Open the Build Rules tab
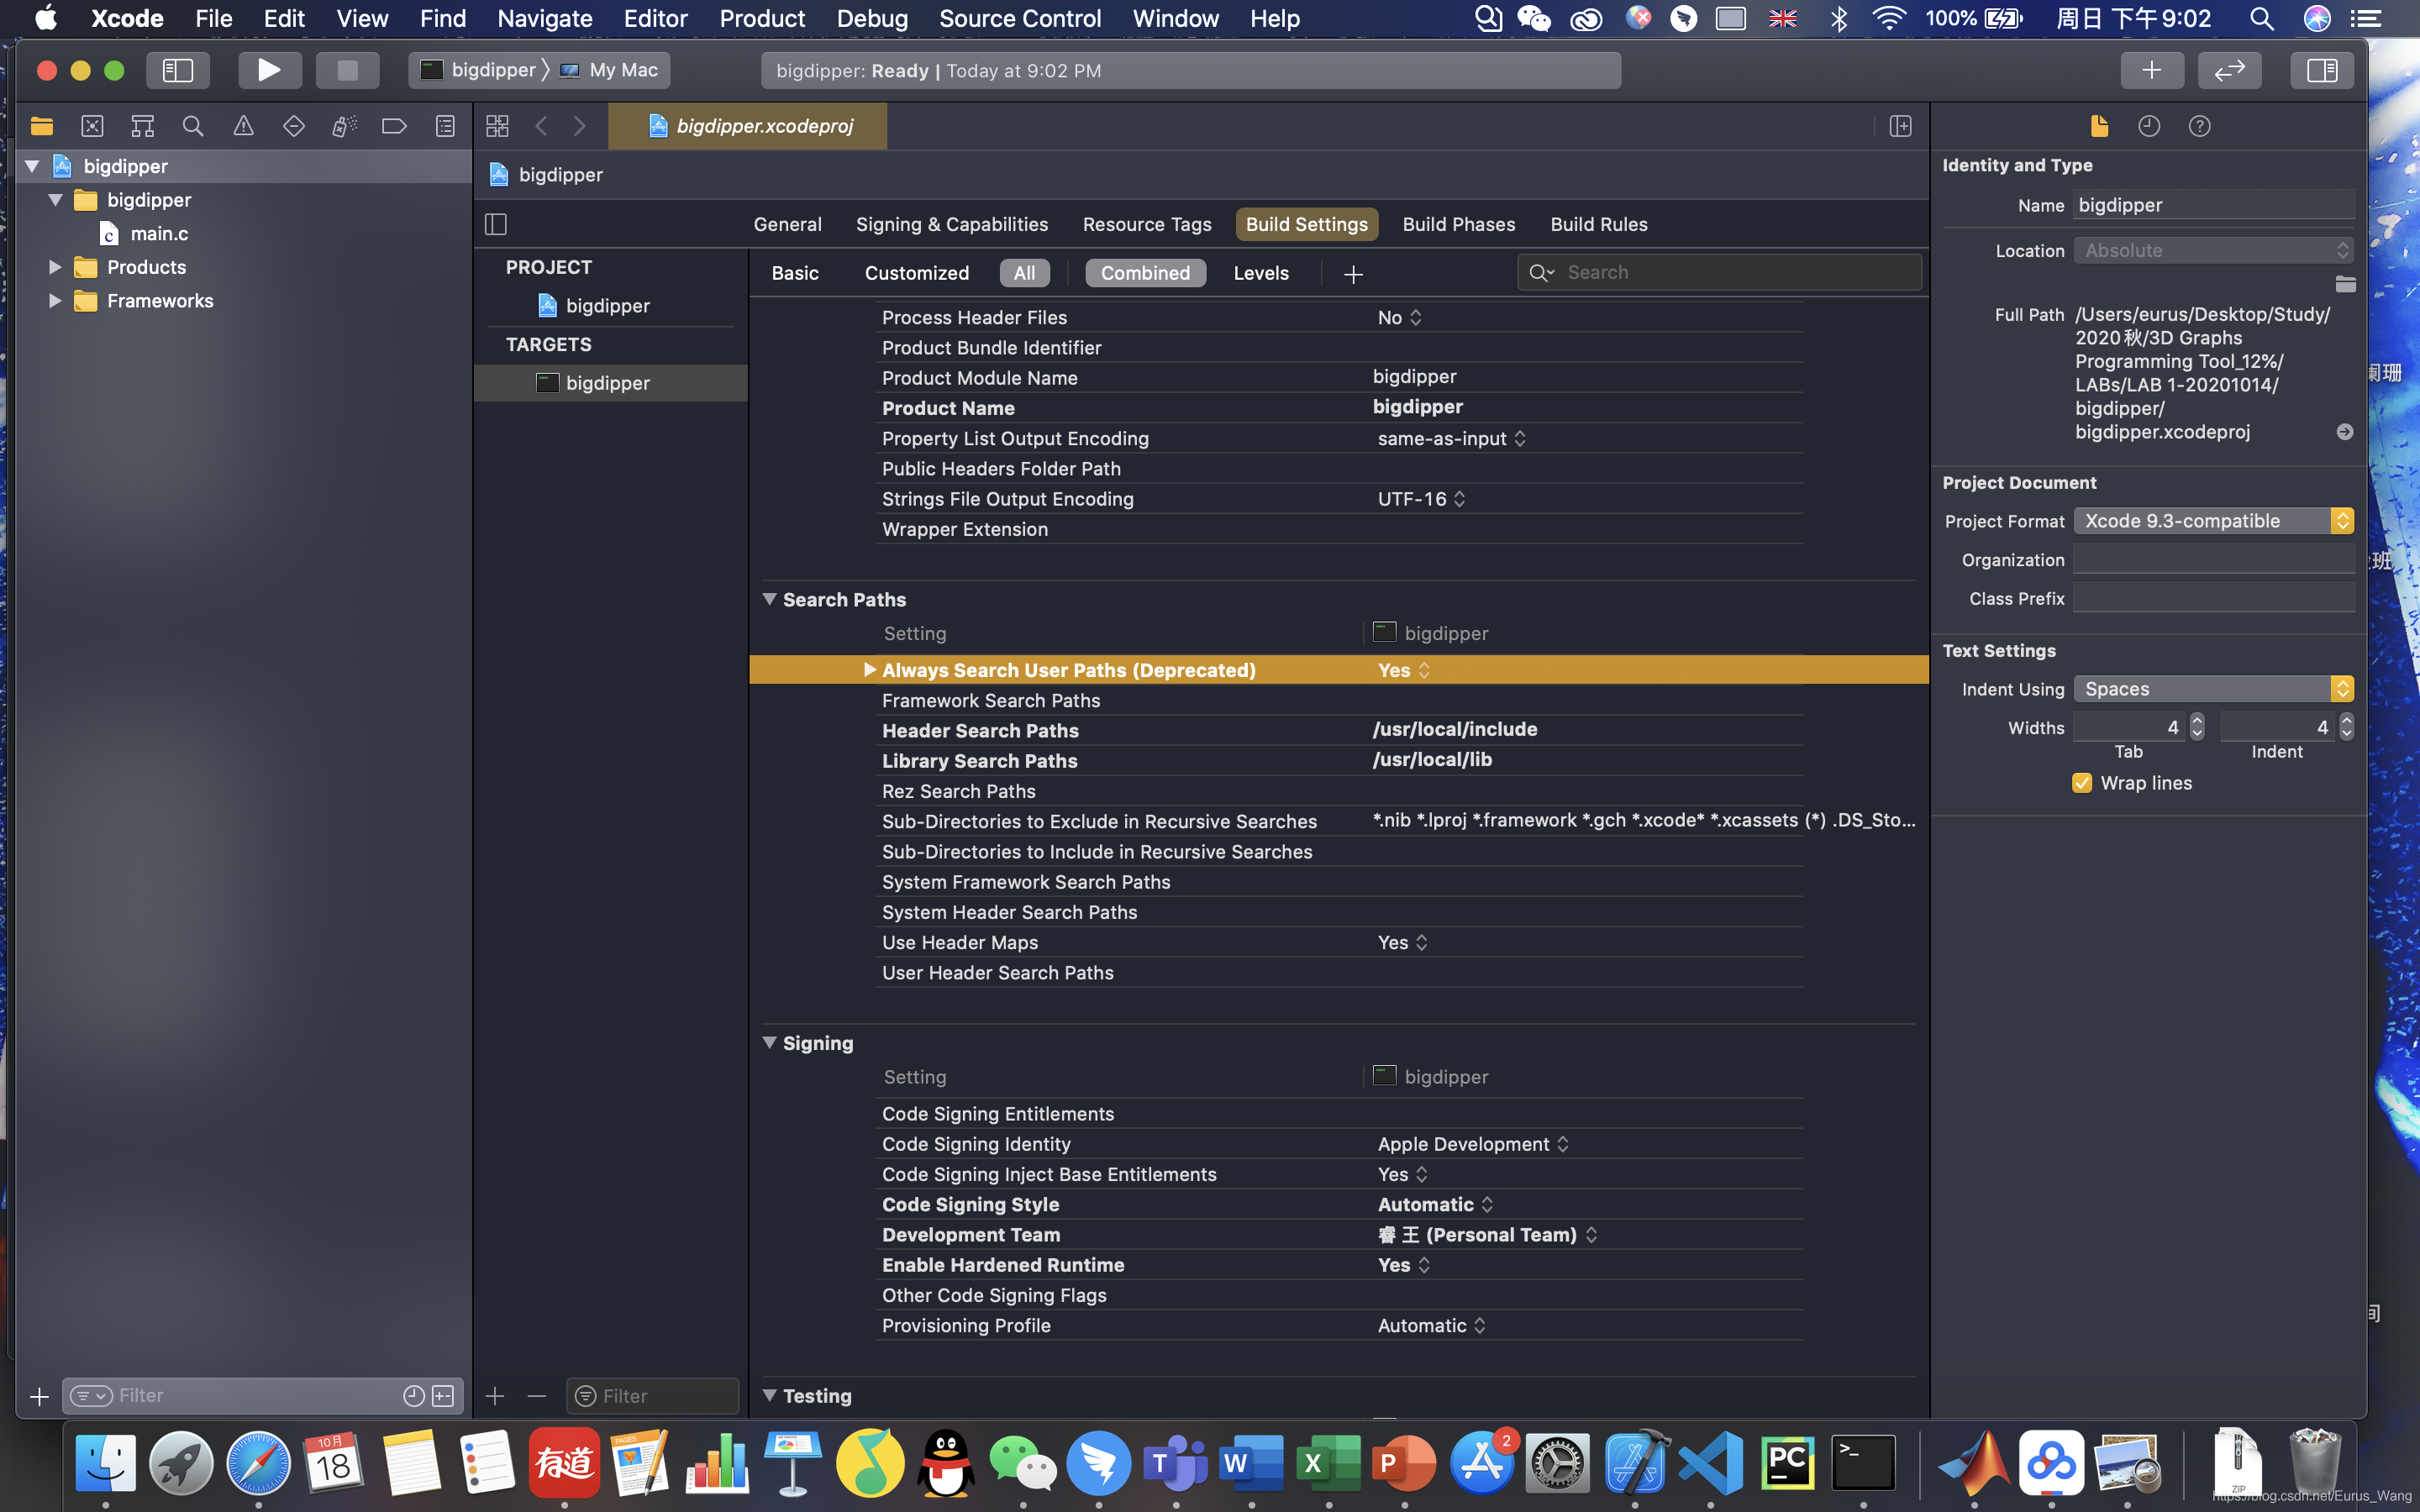Image resolution: width=2420 pixels, height=1512 pixels. [1598, 224]
